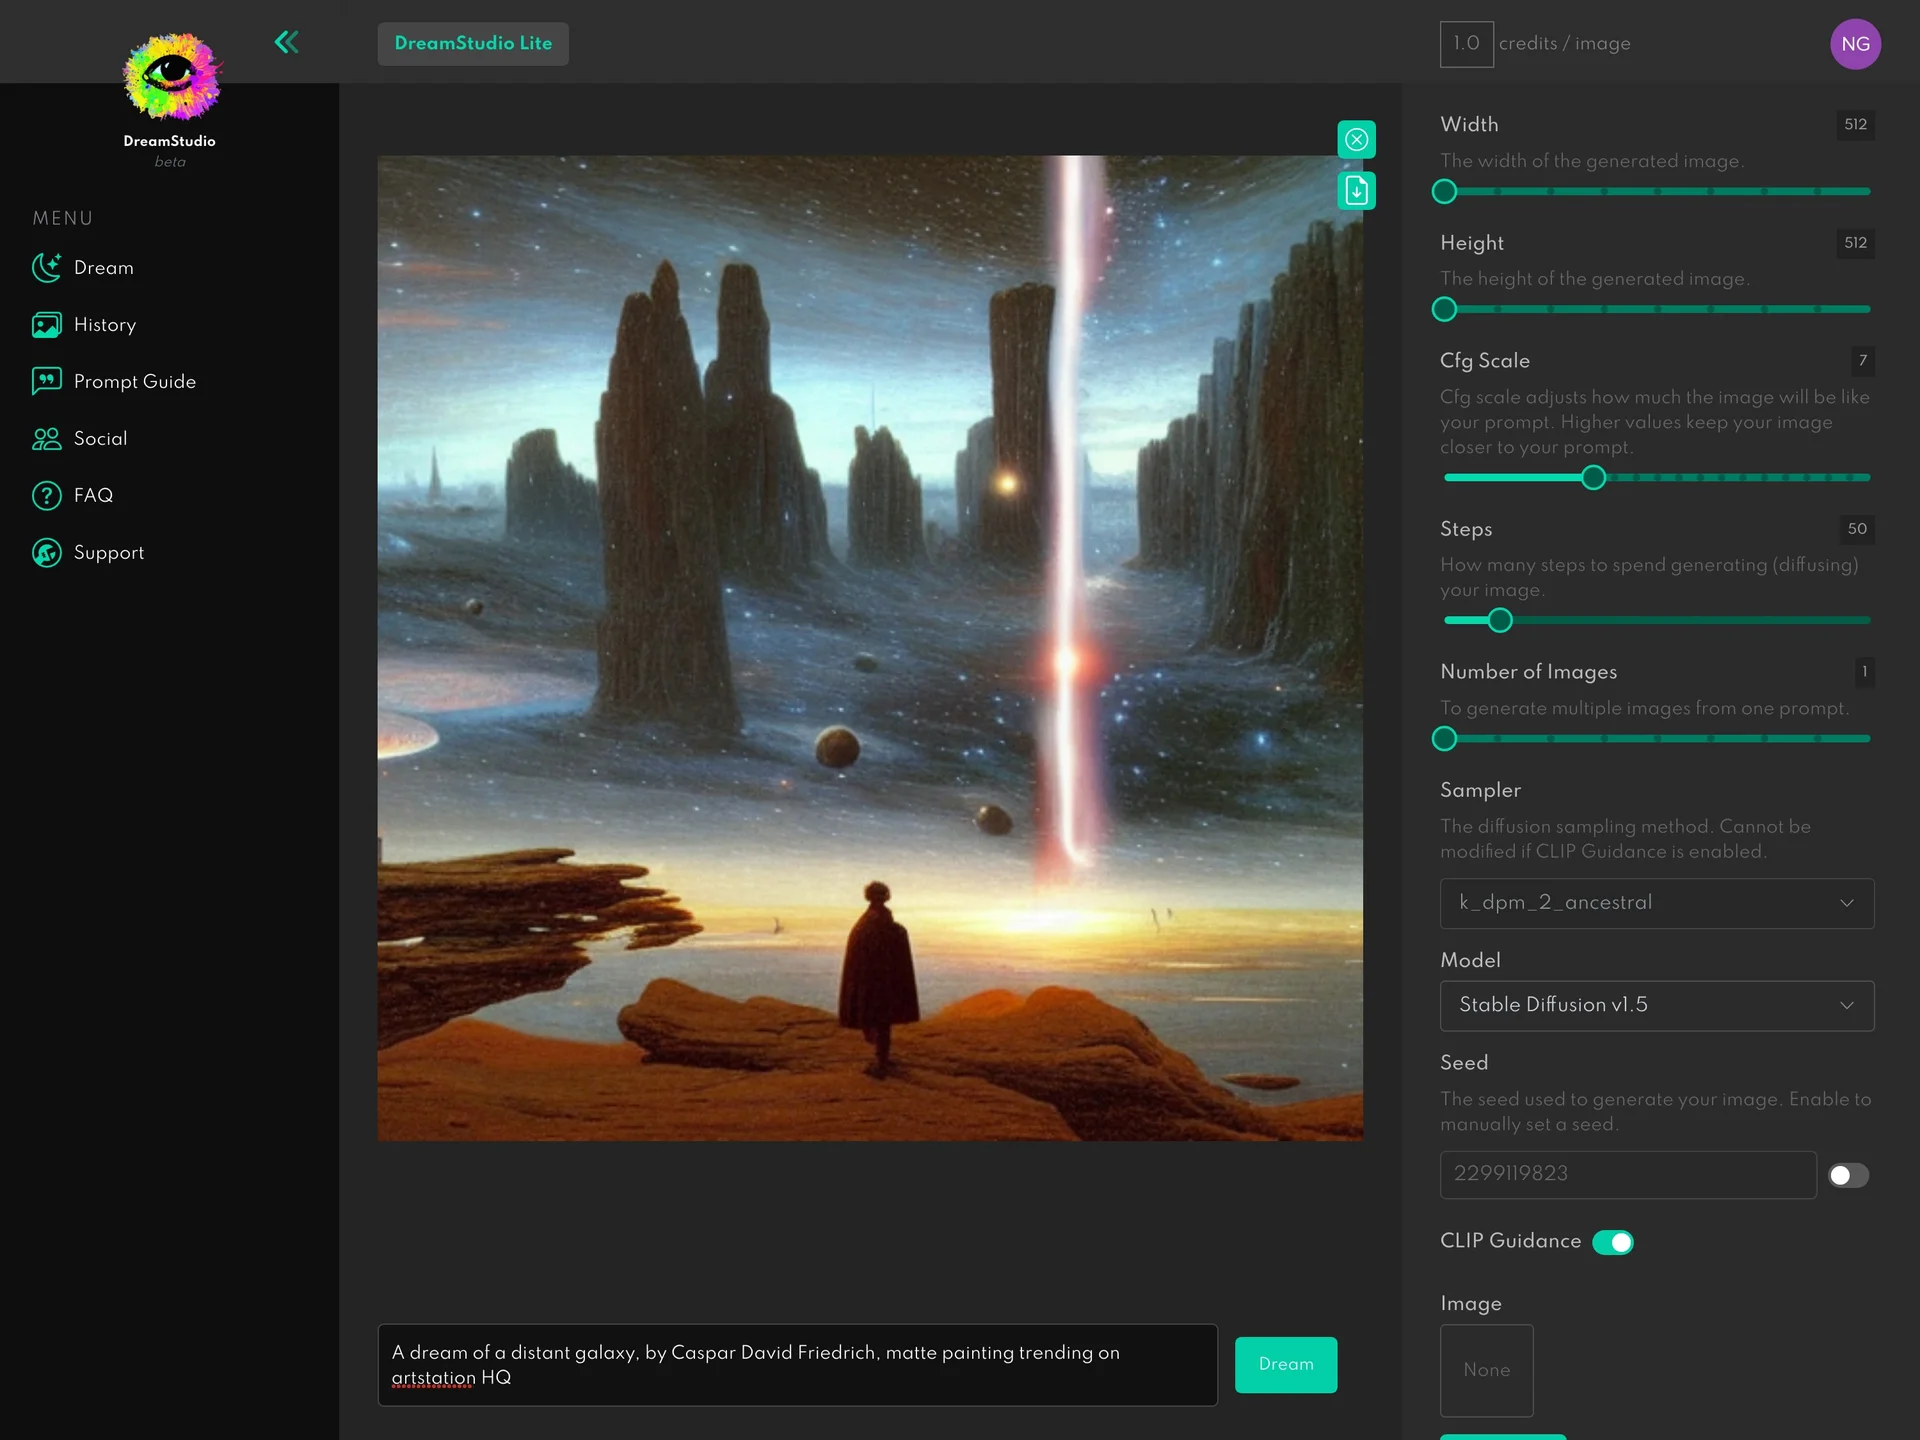Click the prompt text input field
The width and height of the screenshot is (1920, 1440).
(x=797, y=1364)
